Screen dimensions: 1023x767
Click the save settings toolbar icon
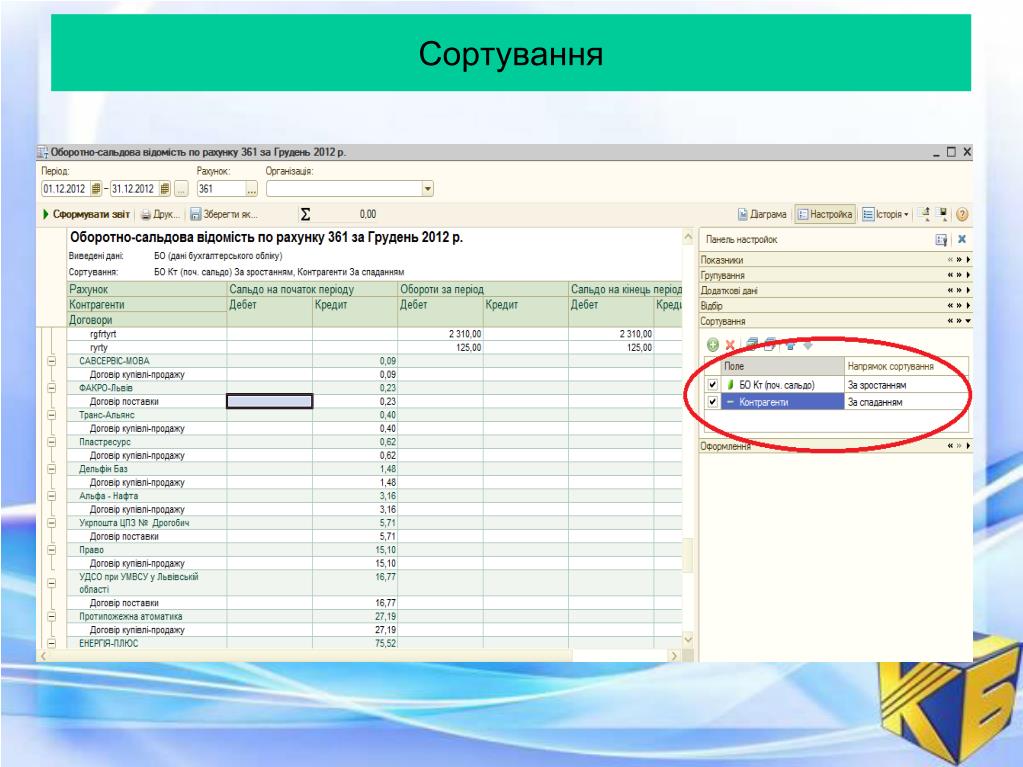click(x=942, y=213)
